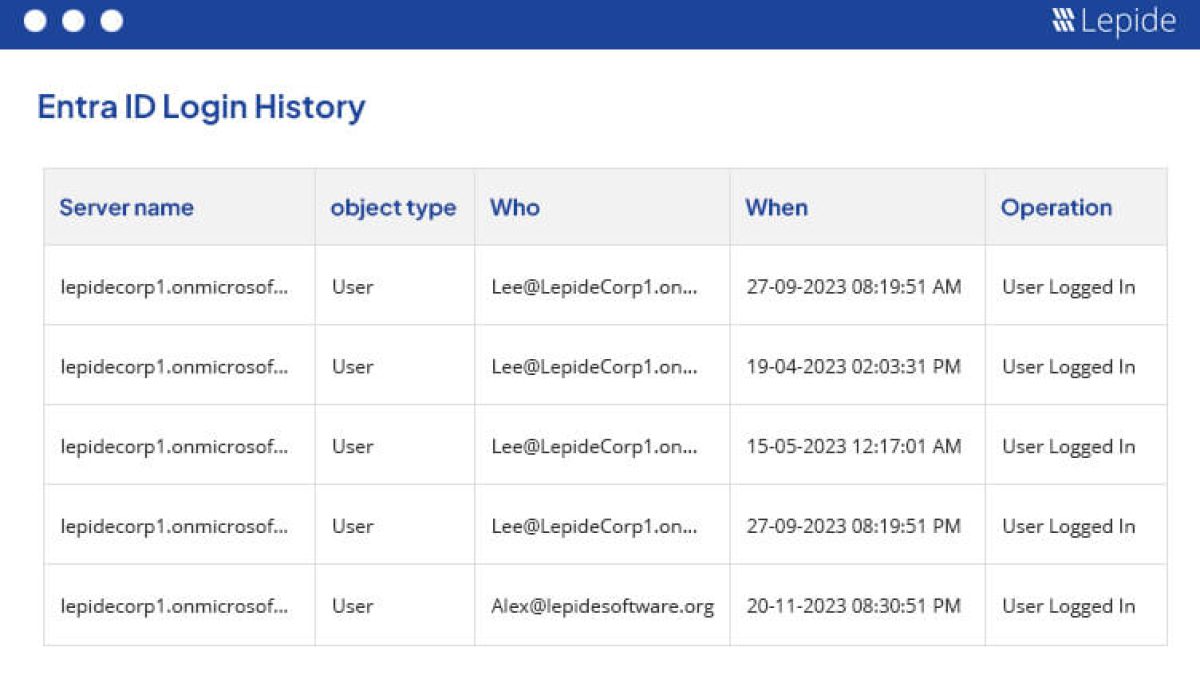This screenshot has width=1200, height=675.
Task: Select login entry dated 27-09-2023 08:19:51 AM
Action: tap(853, 287)
